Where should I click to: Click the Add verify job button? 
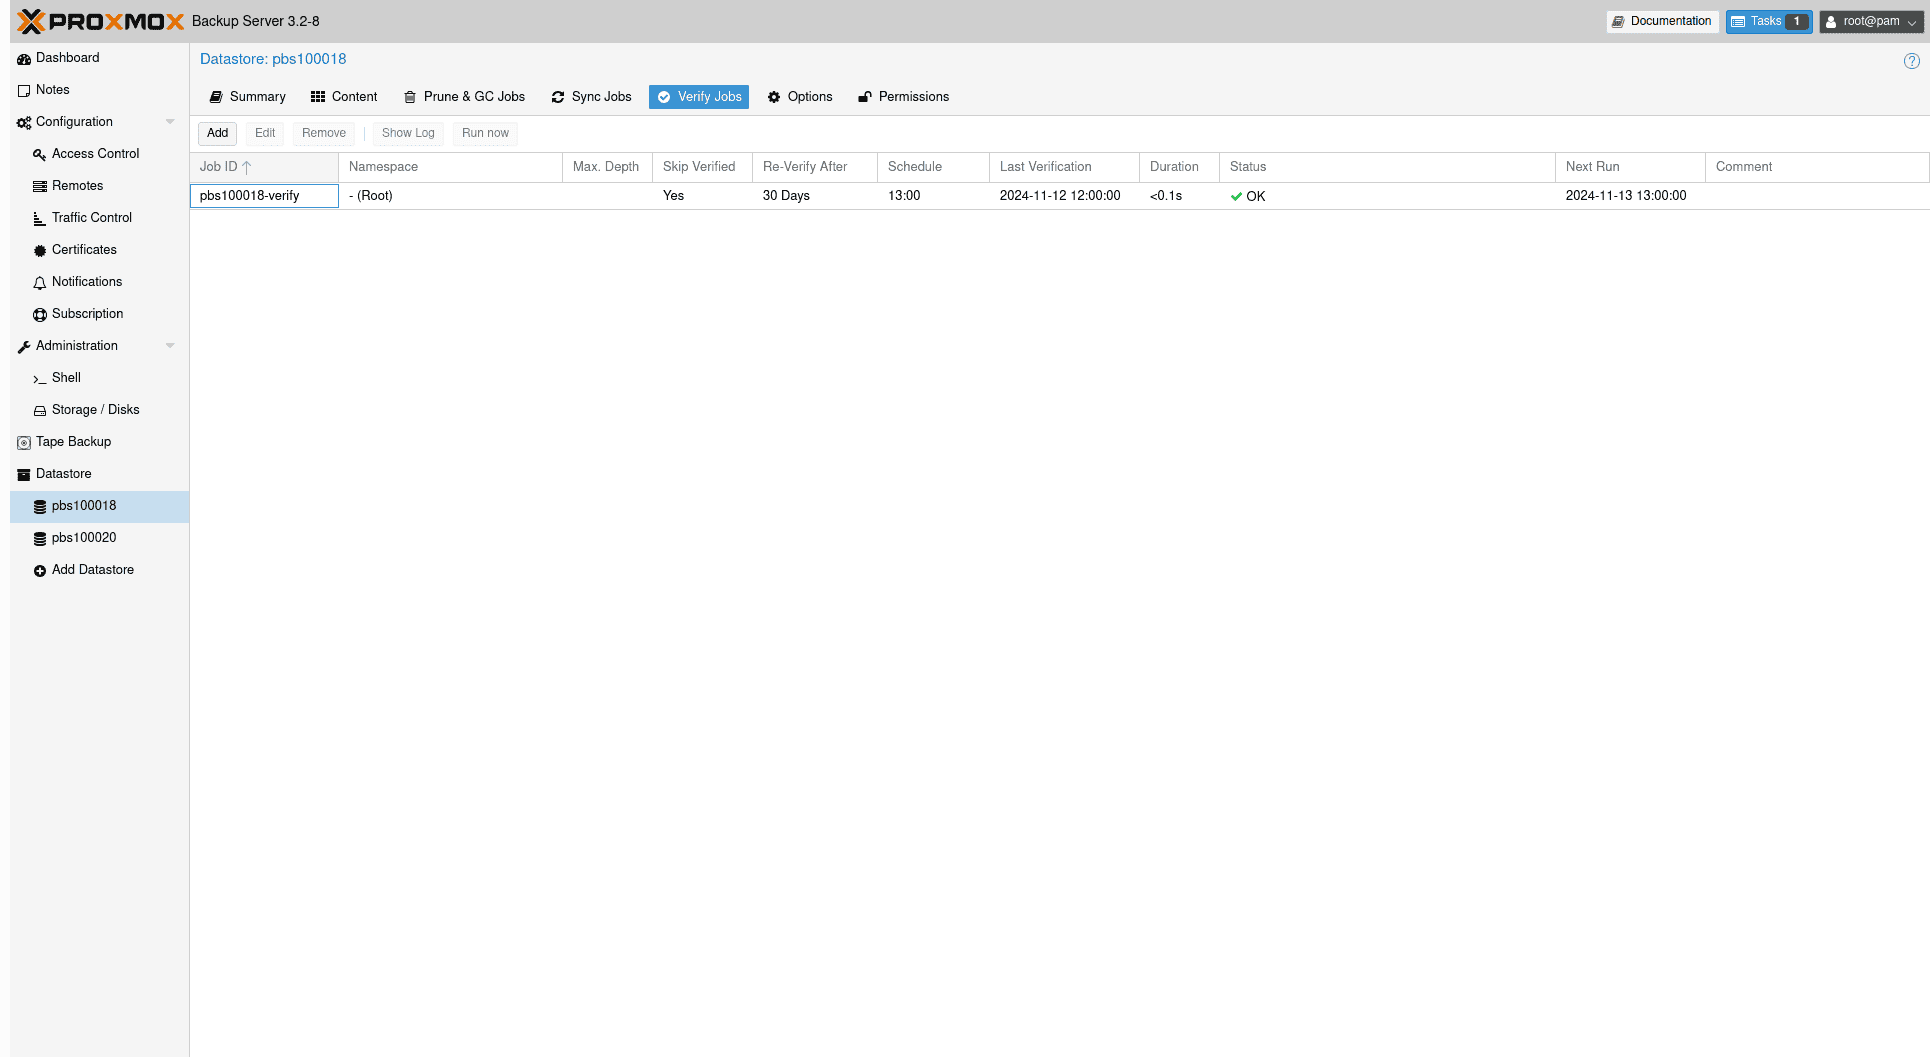tap(217, 133)
